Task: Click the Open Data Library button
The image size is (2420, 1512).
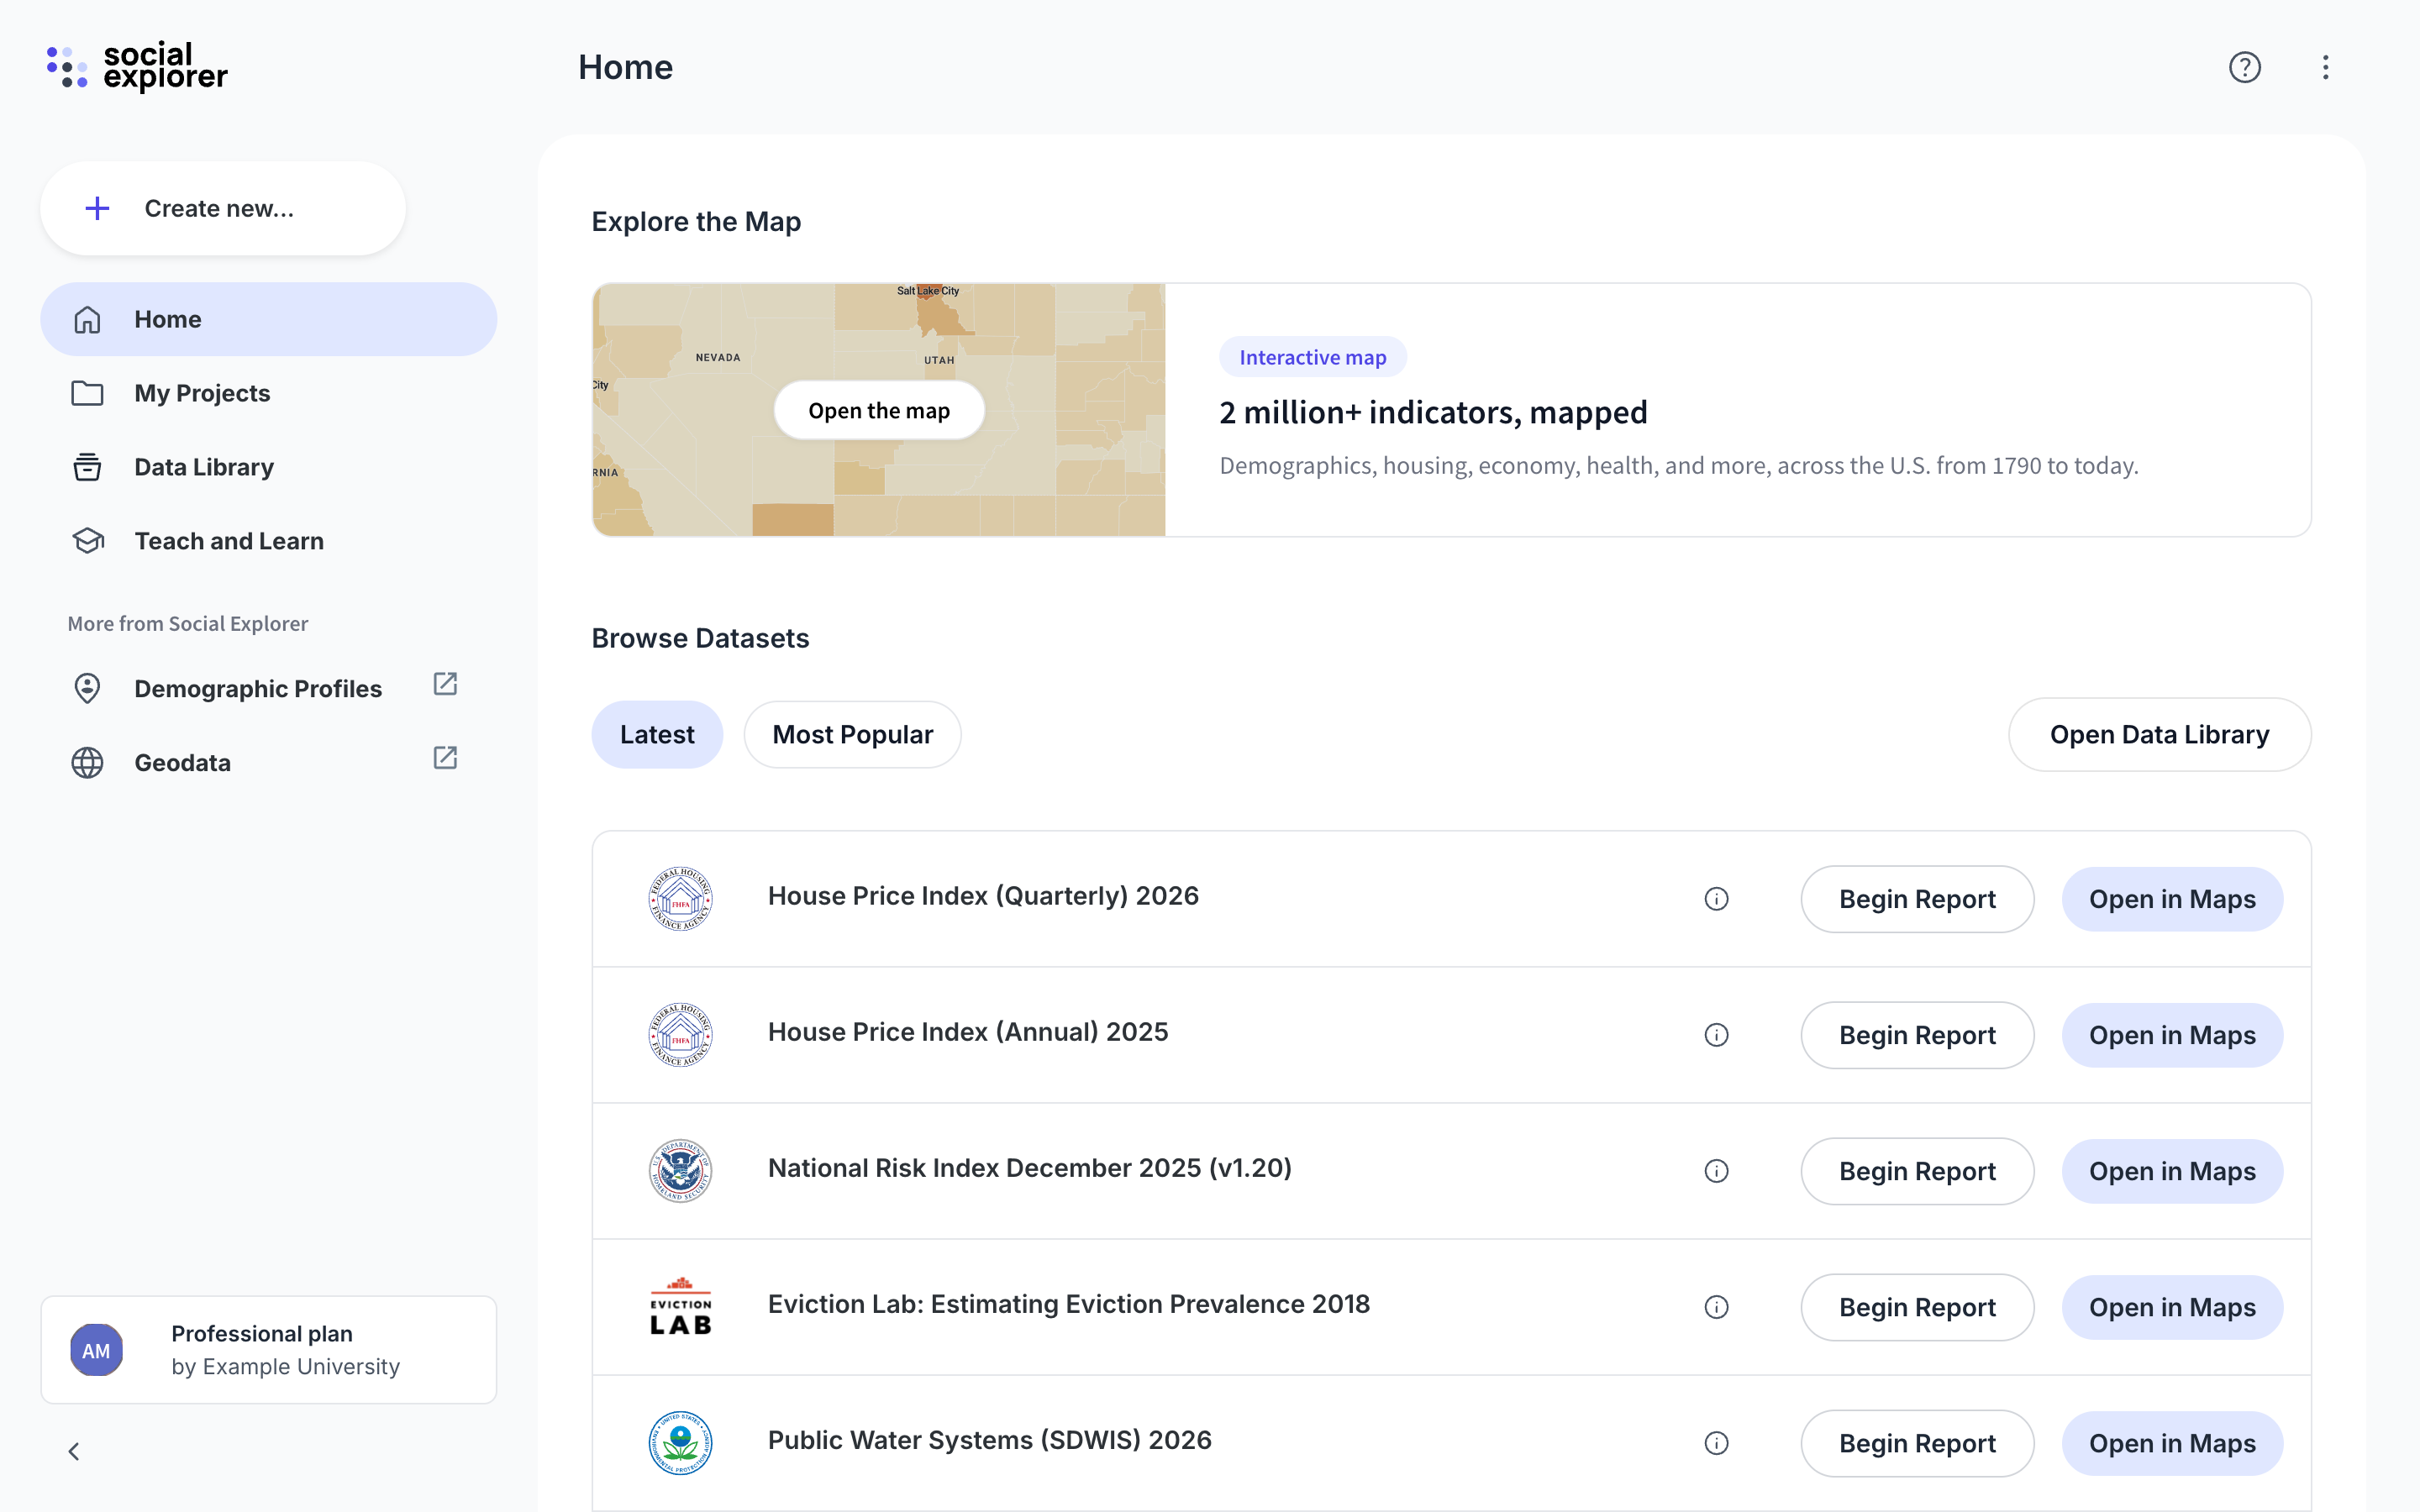Action: [x=2159, y=735]
